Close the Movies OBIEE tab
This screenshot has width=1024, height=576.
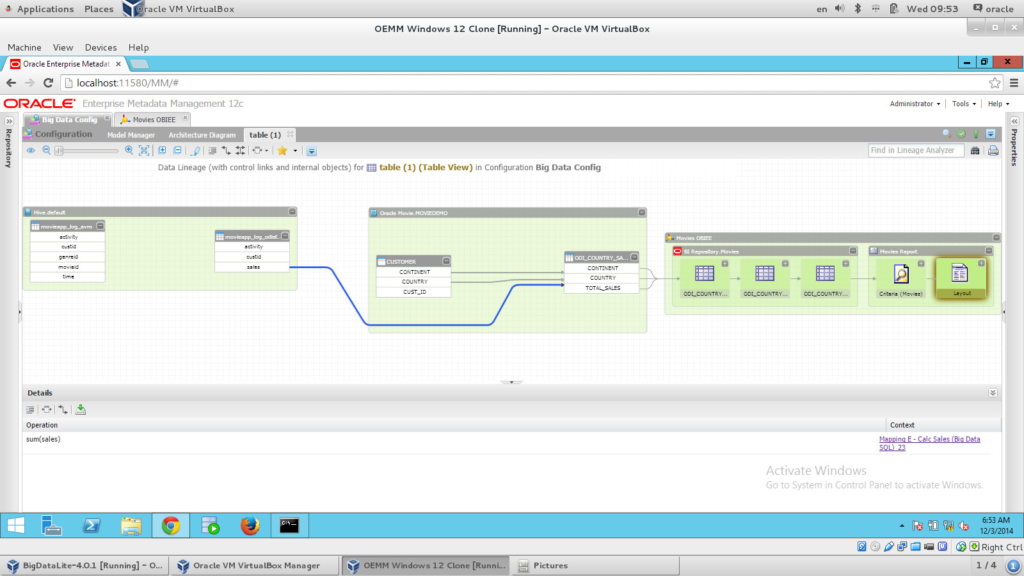click(x=185, y=118)
